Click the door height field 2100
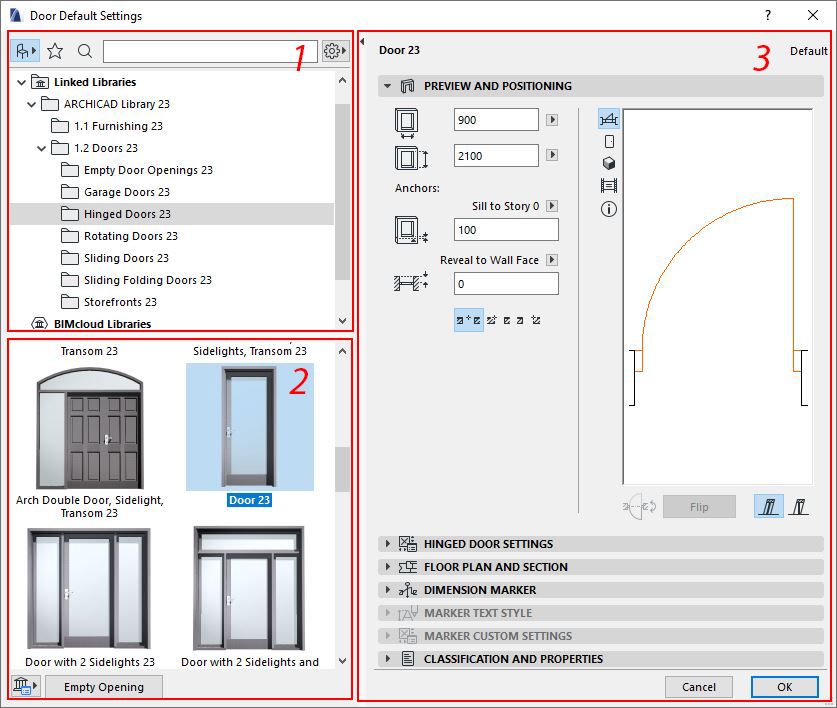The width and height of the screenshot is (837, 708). (x=496, y=155)
